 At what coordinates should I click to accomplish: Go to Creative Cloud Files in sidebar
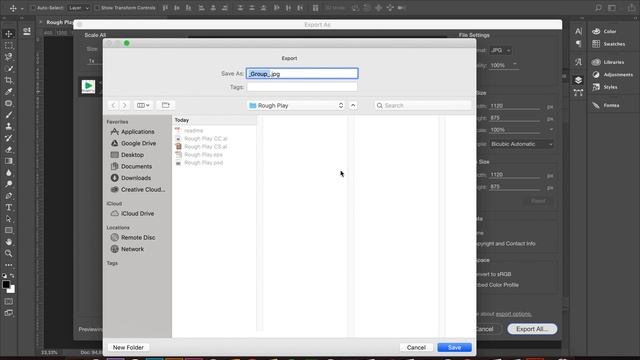(x=138, y=190)
